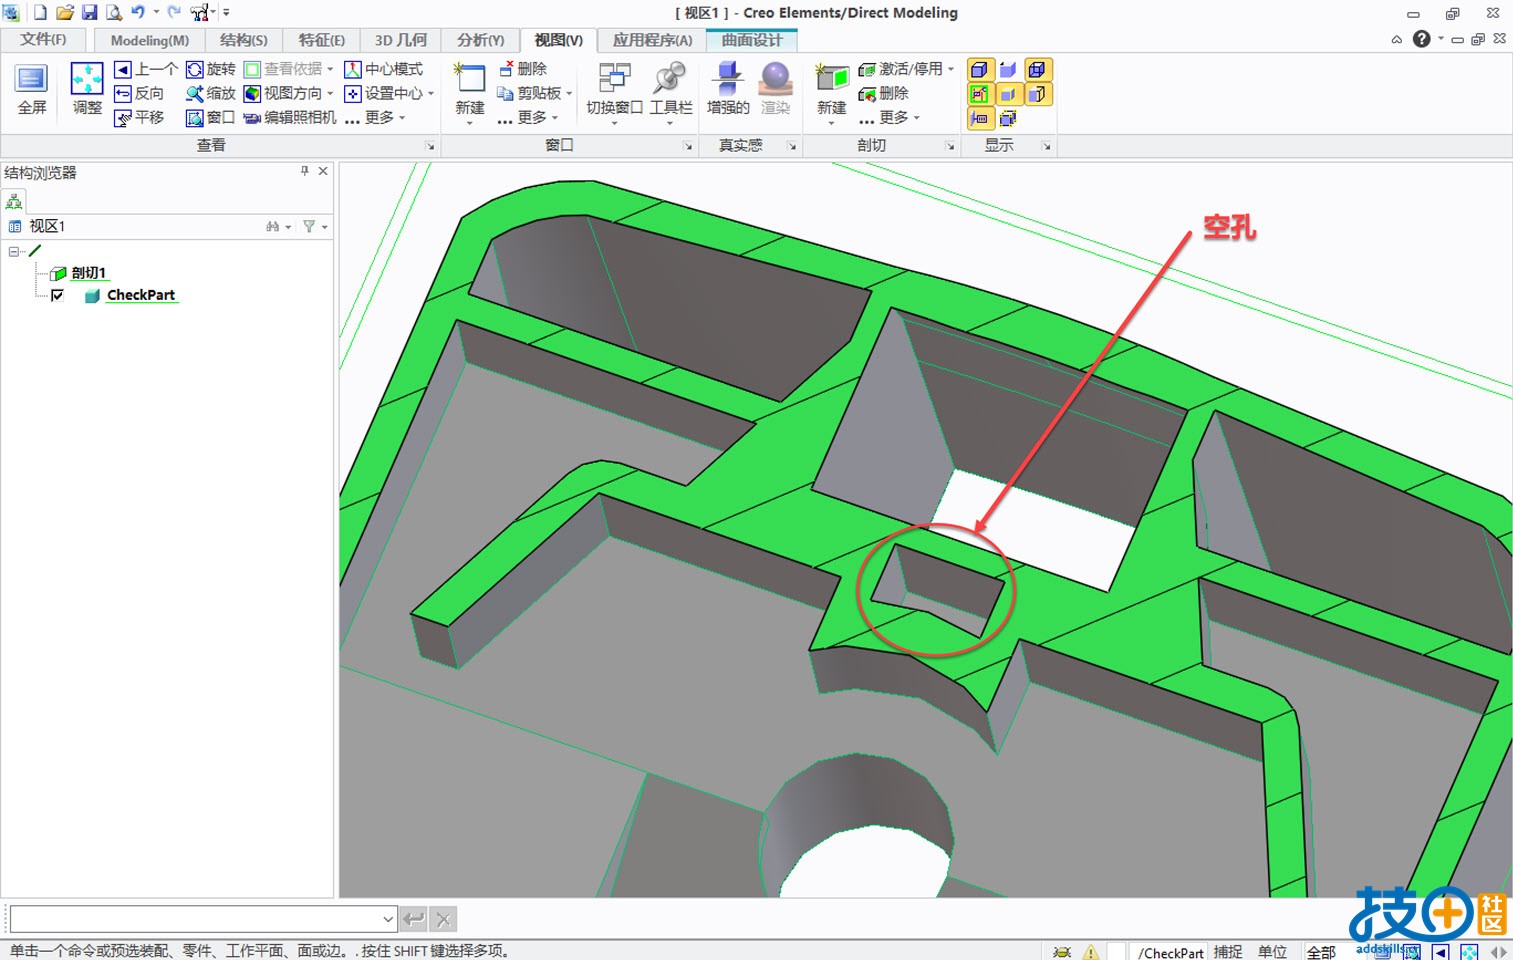
Task: Select the 旋转 rotate tool
Action: pos(211,69)
